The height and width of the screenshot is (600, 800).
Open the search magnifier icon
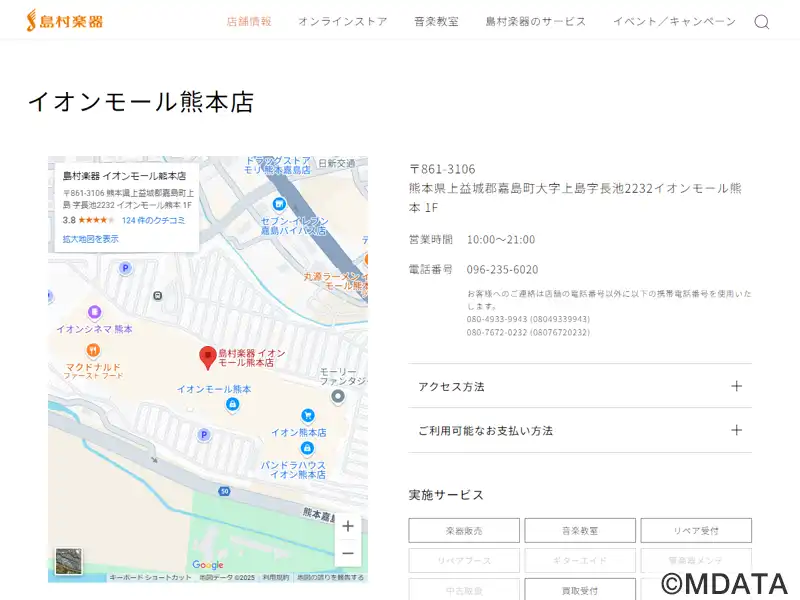[x=762, y=22]
